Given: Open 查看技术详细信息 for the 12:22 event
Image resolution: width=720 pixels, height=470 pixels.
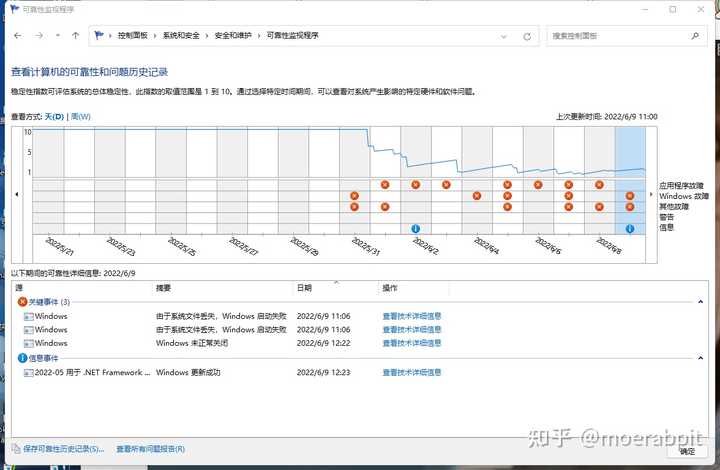Looking at the screenshot, I should point(412,343).
